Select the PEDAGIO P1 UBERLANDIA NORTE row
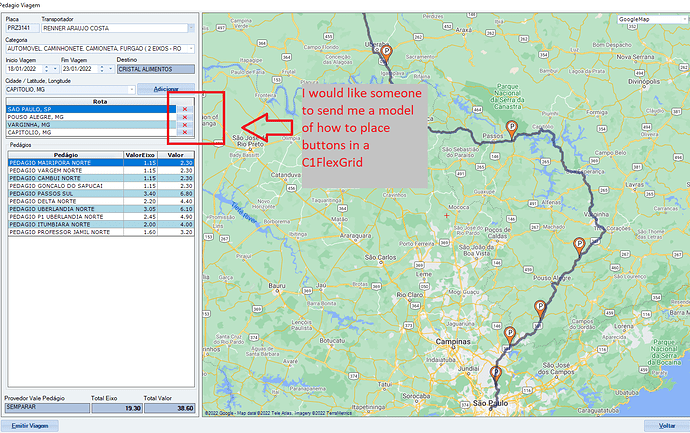The image size is (690, 433). click(101, 216)
